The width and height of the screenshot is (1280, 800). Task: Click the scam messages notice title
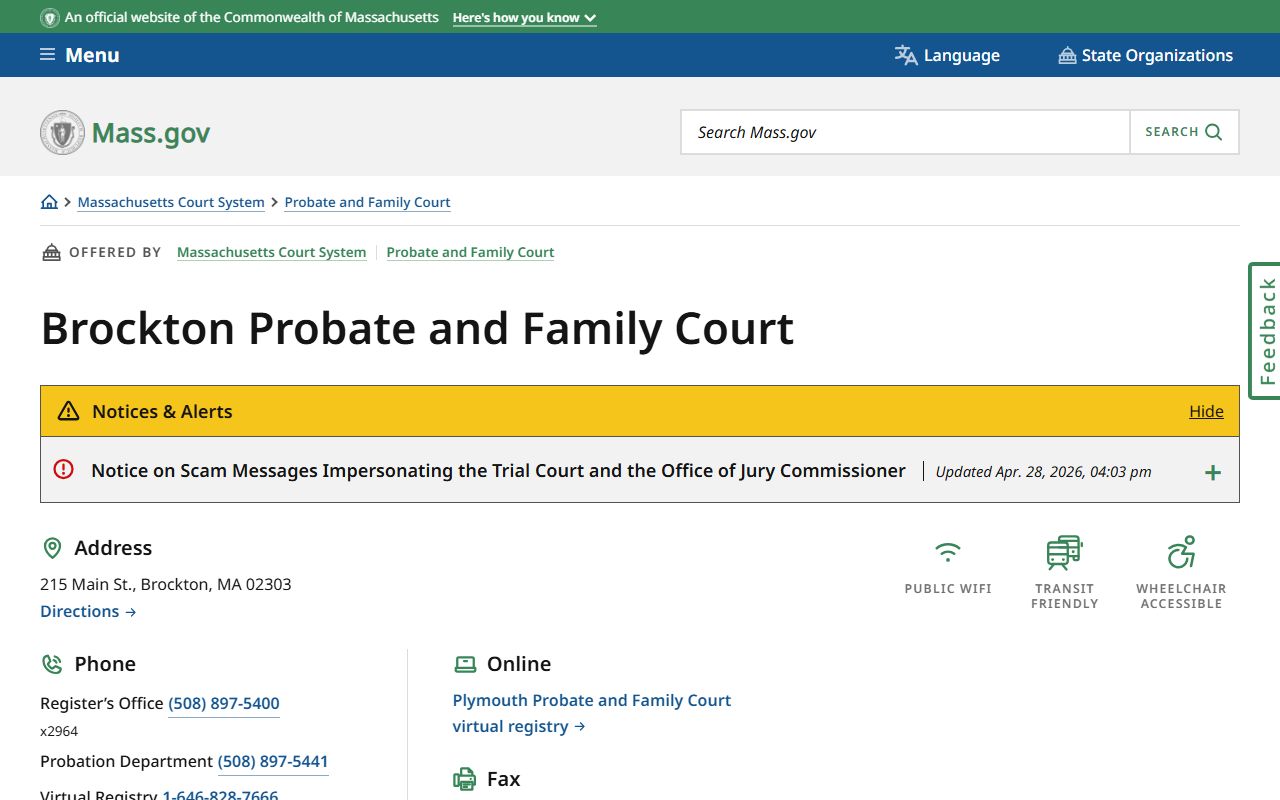[x=498, y=470]
